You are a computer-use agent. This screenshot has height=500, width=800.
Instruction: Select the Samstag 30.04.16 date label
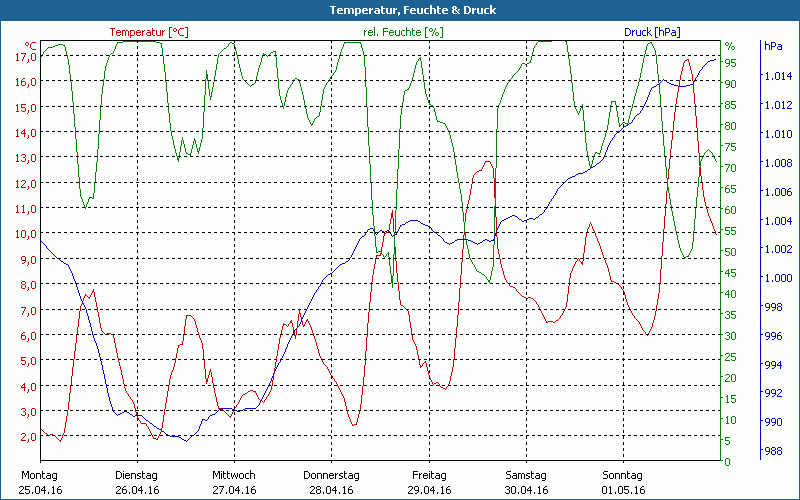525,482
